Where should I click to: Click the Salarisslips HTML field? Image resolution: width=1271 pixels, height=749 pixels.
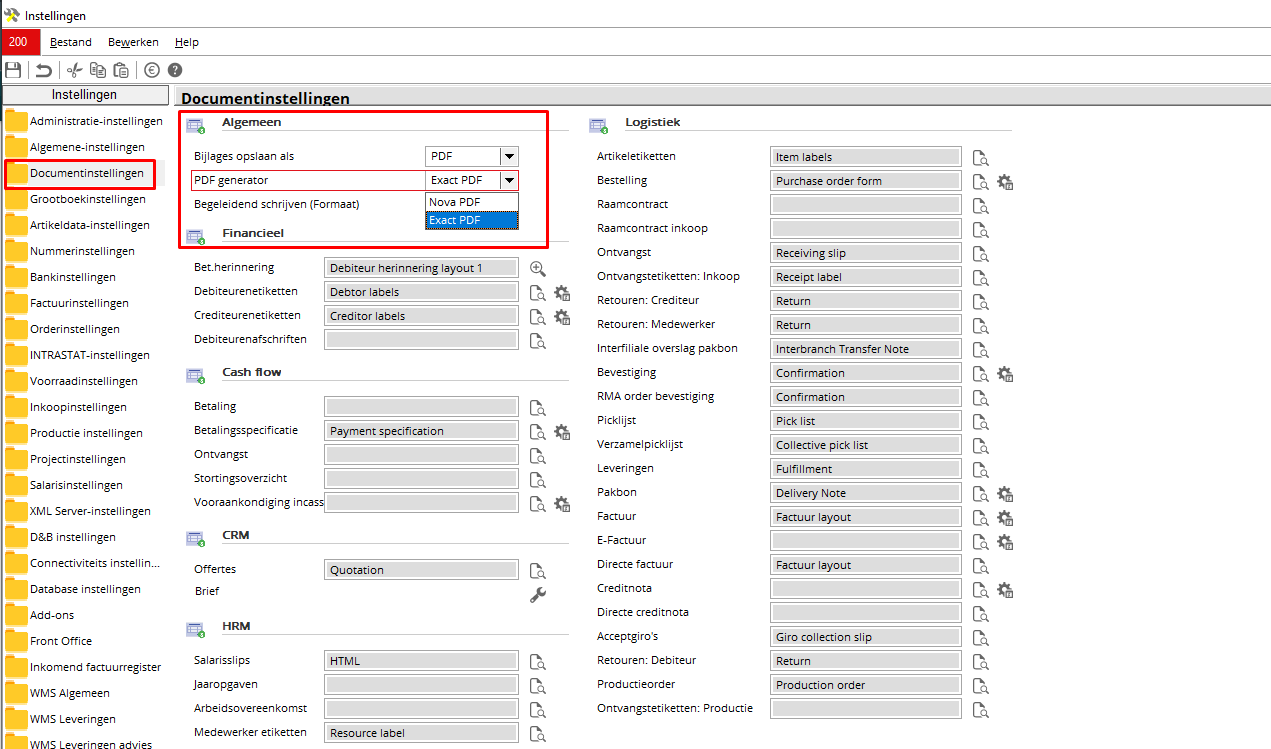422,661
